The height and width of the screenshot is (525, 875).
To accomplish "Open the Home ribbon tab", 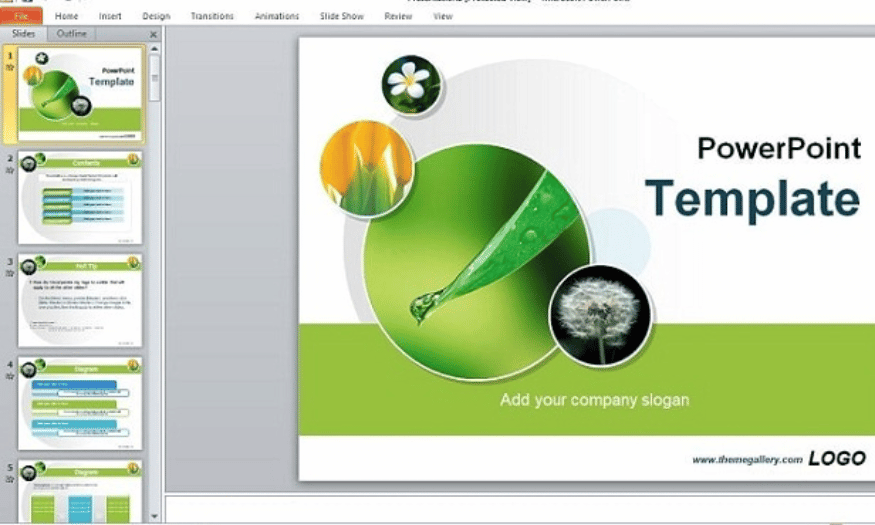I will click(66, 16).
